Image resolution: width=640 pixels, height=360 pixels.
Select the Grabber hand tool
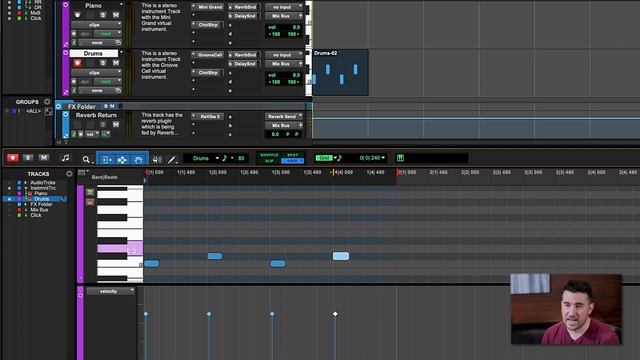point(139,160)
